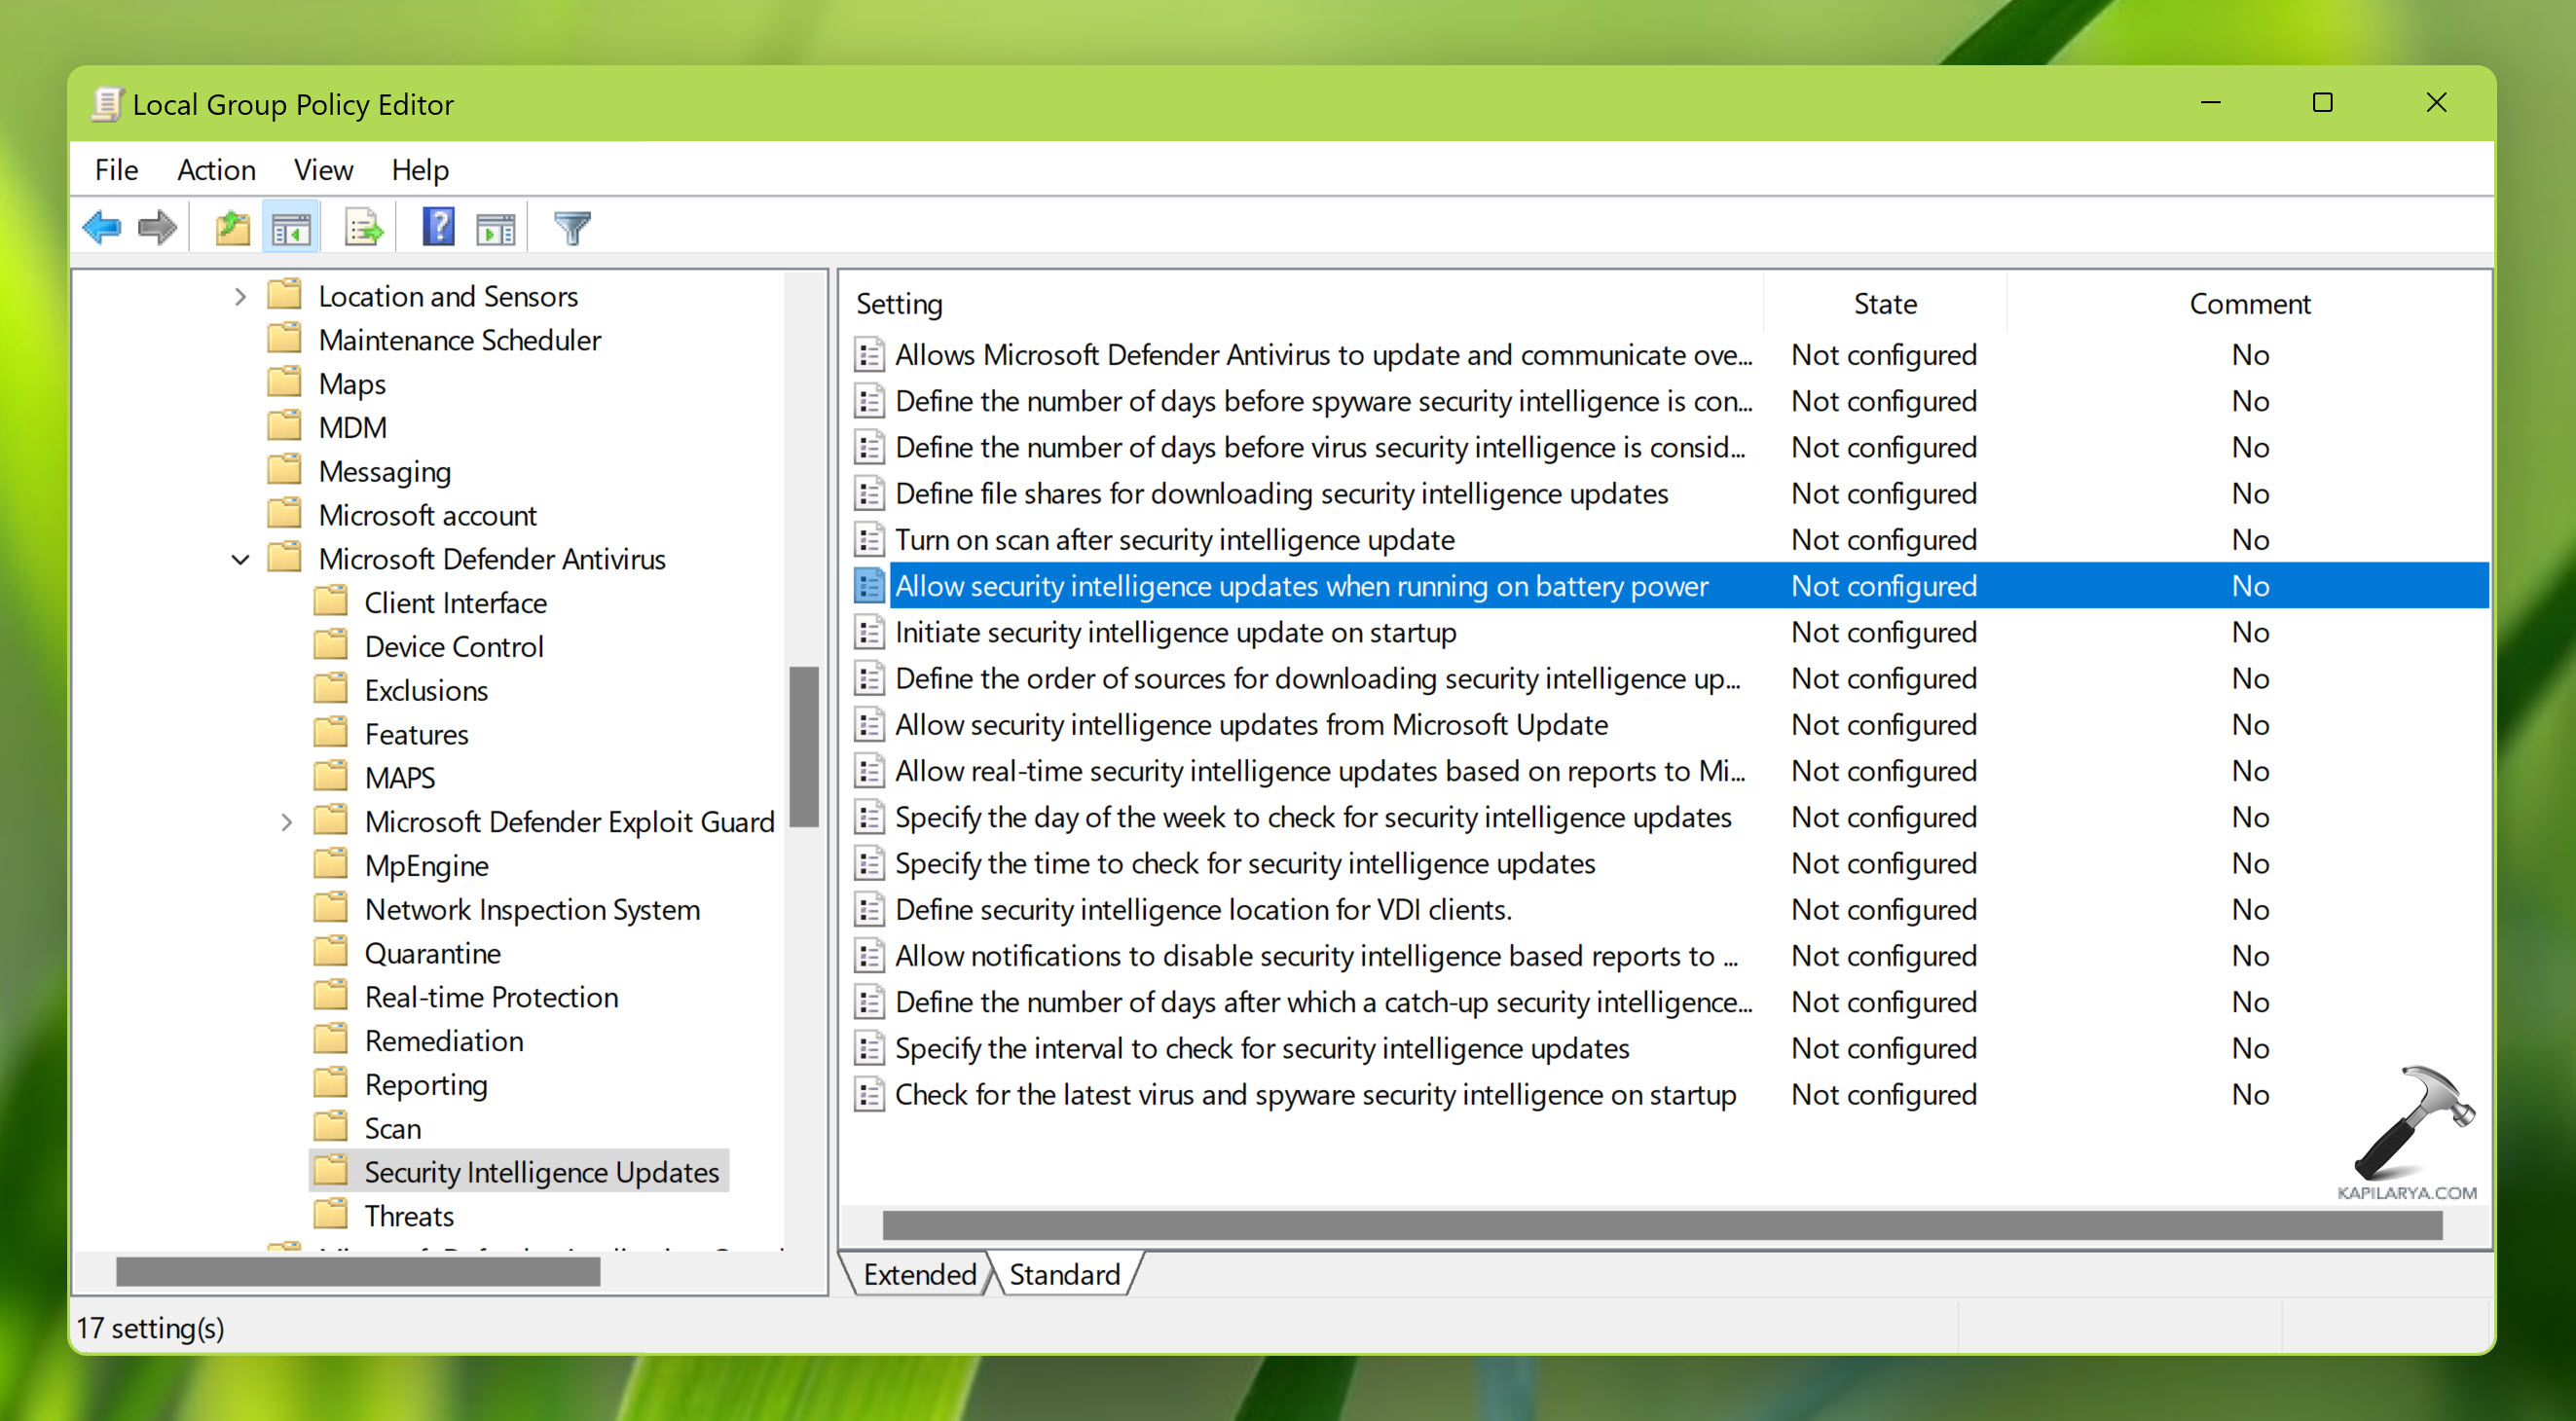The width and height of the screenshot is (2576, 1421).
Task: Expand Microsoft Defender Exploit Guard folder
Action: click(287, 822)
